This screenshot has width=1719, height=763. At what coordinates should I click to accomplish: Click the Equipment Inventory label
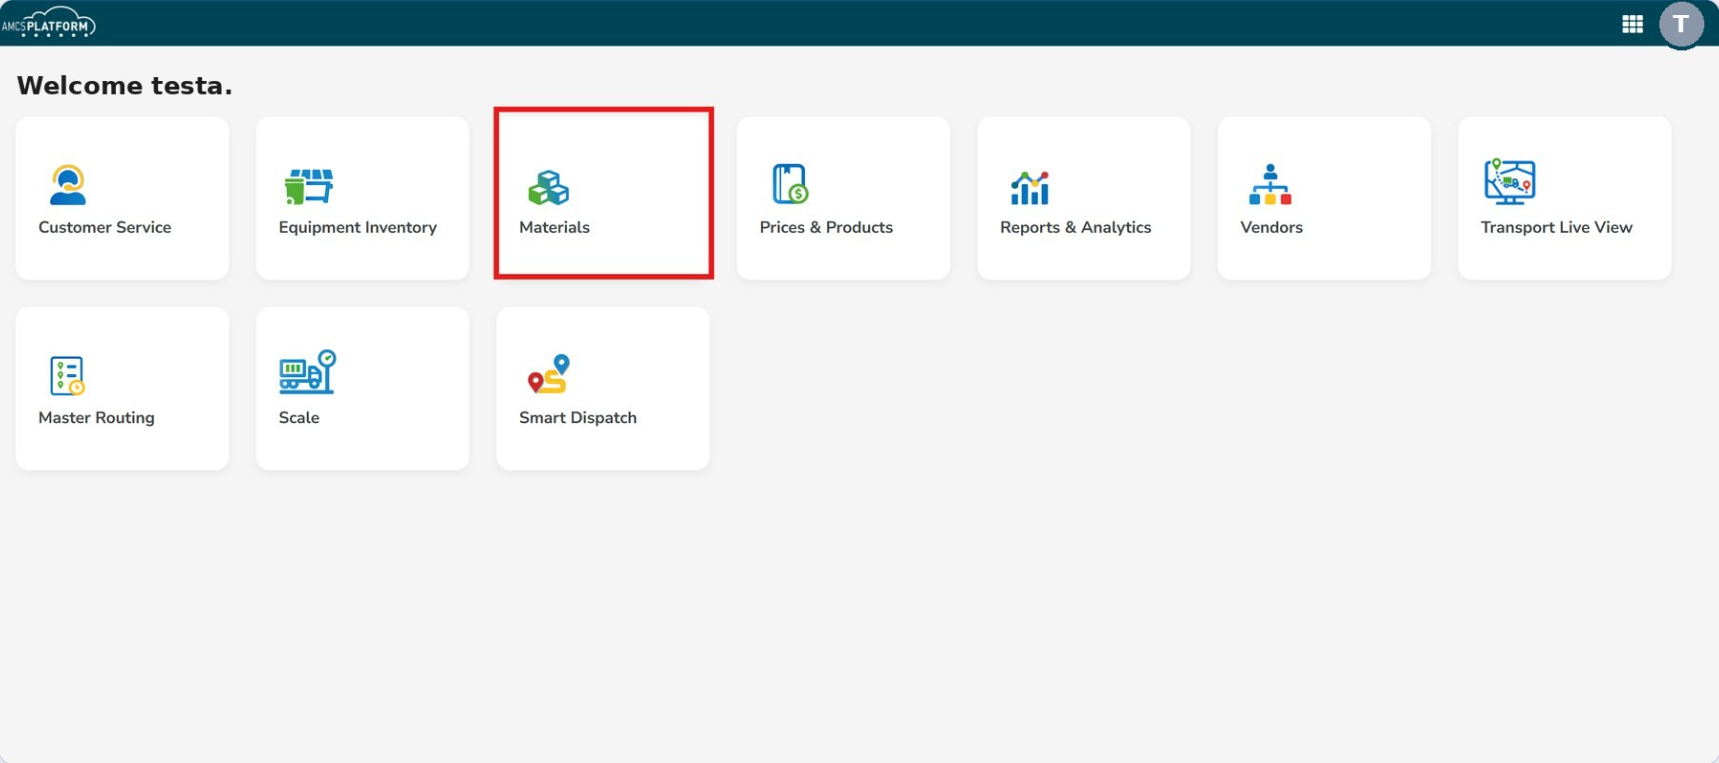(358, 227)
